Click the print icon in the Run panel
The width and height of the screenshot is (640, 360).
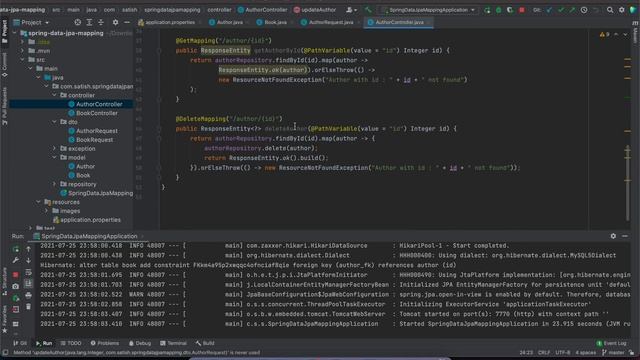click(x=29, y=295)
